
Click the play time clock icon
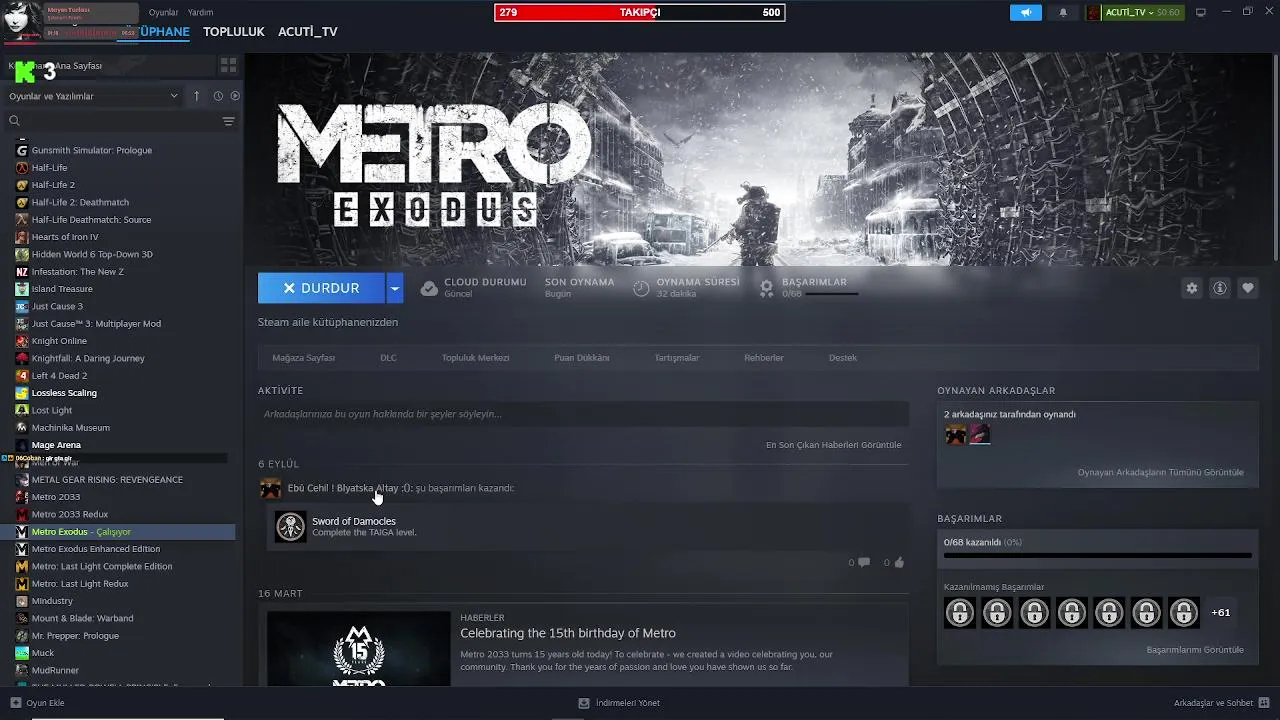click(x=641, y=288)
